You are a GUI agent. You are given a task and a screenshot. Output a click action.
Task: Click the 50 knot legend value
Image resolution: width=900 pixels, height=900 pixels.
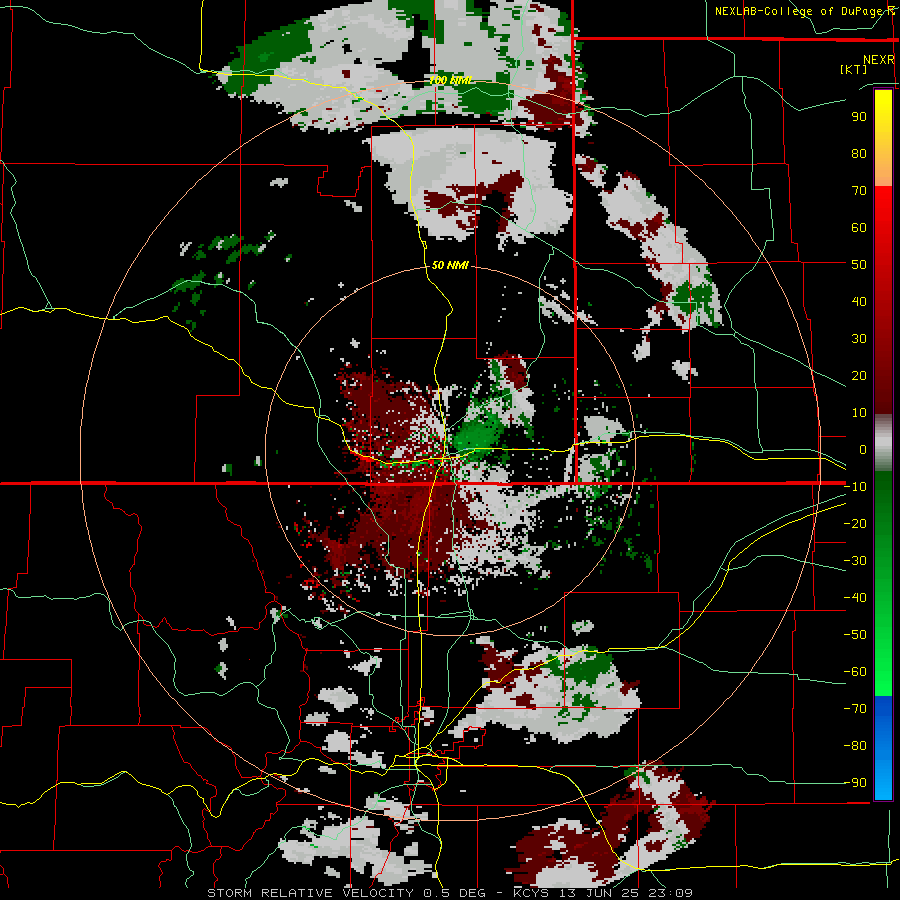coord(859,265)
